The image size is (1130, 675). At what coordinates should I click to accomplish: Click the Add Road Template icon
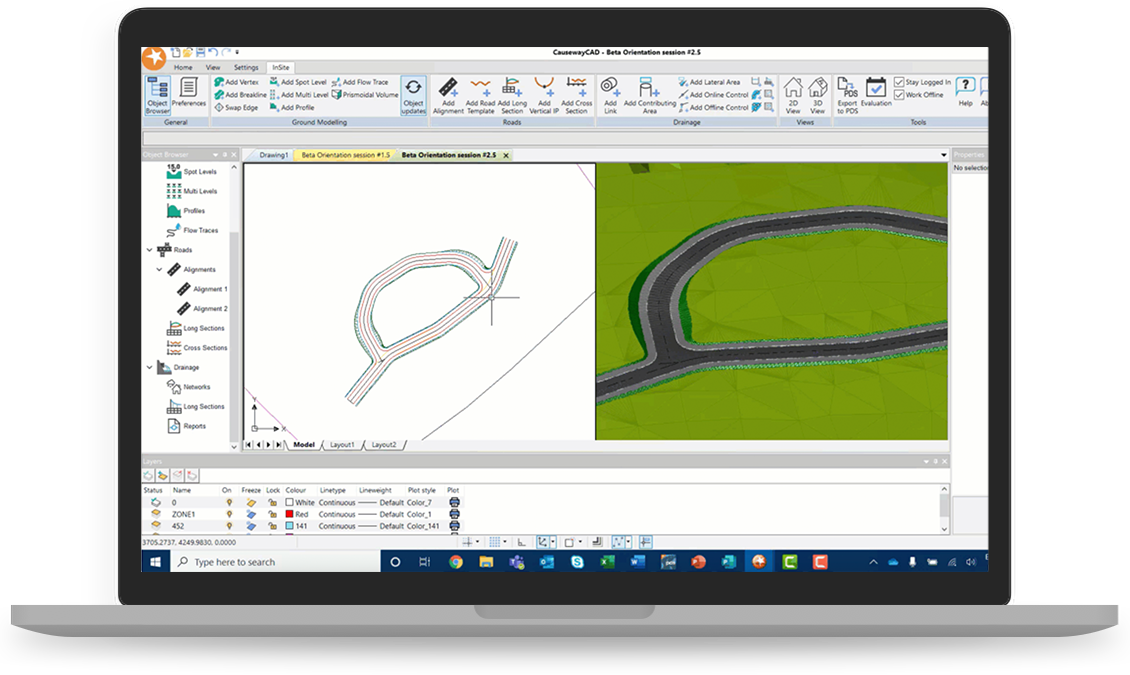(480, 93)
